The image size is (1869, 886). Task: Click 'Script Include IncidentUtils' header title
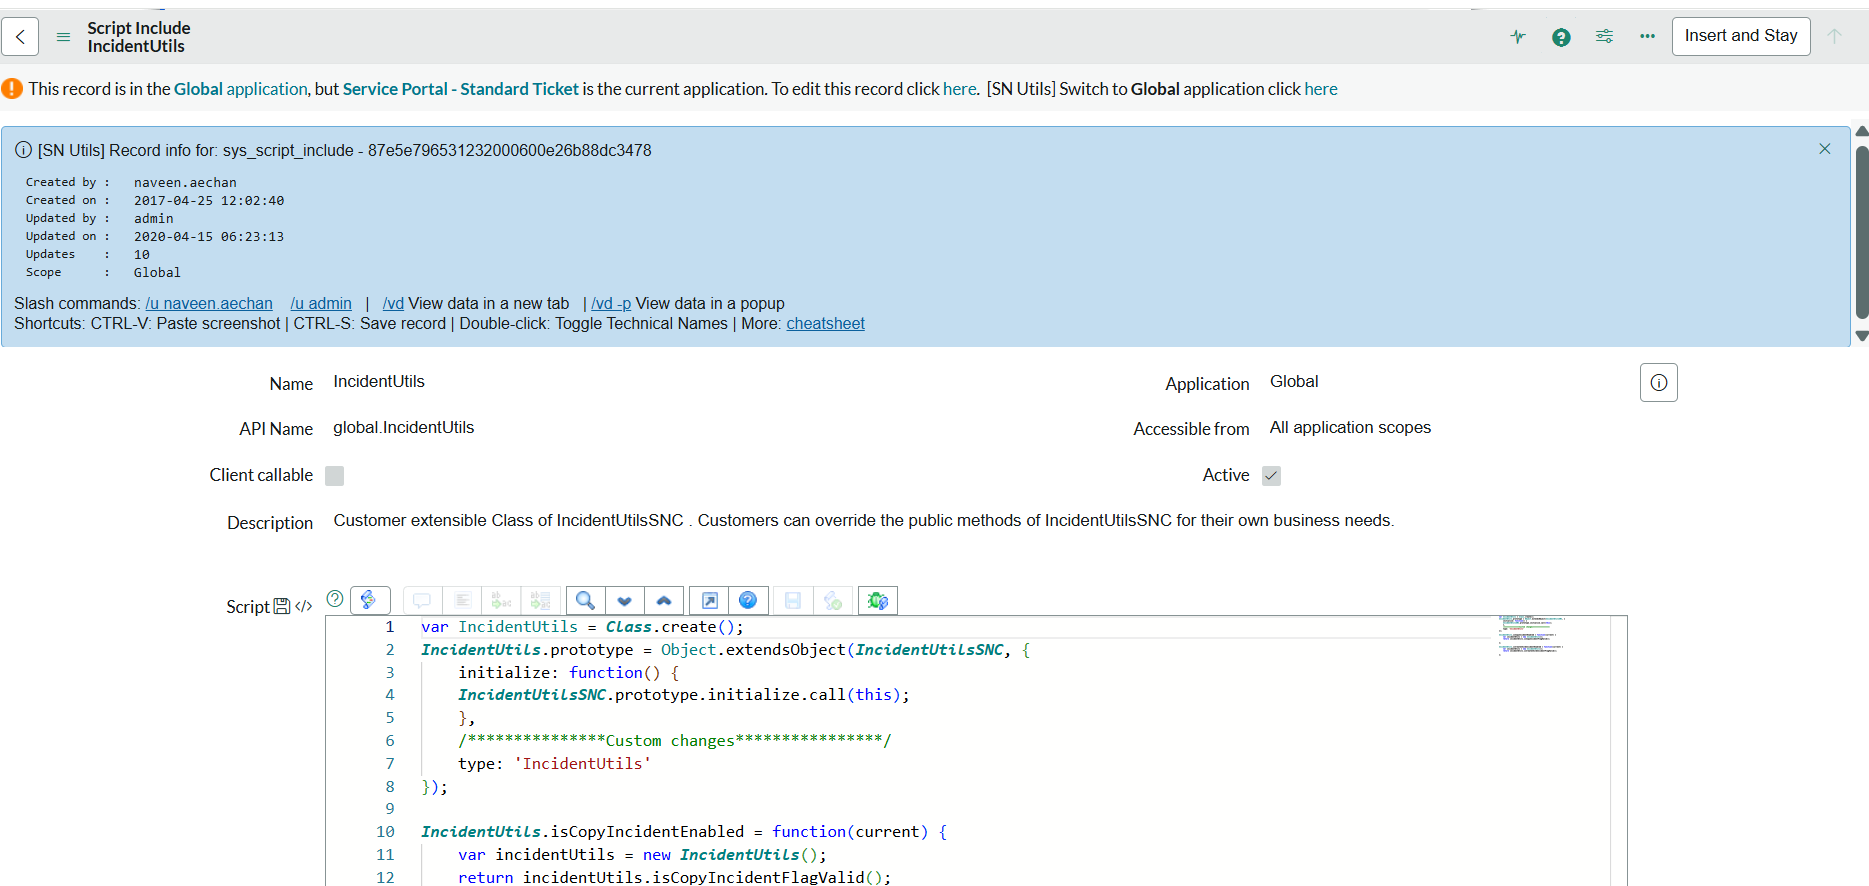tap(138, 37)
